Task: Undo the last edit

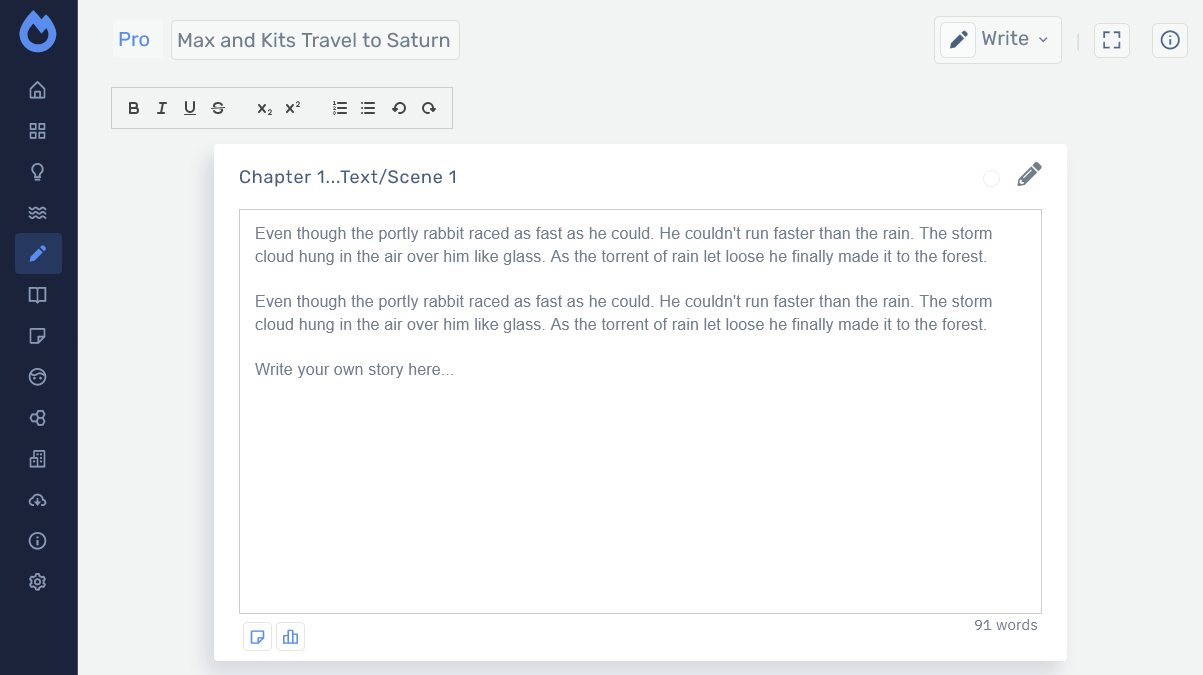Action: point(399,109)
